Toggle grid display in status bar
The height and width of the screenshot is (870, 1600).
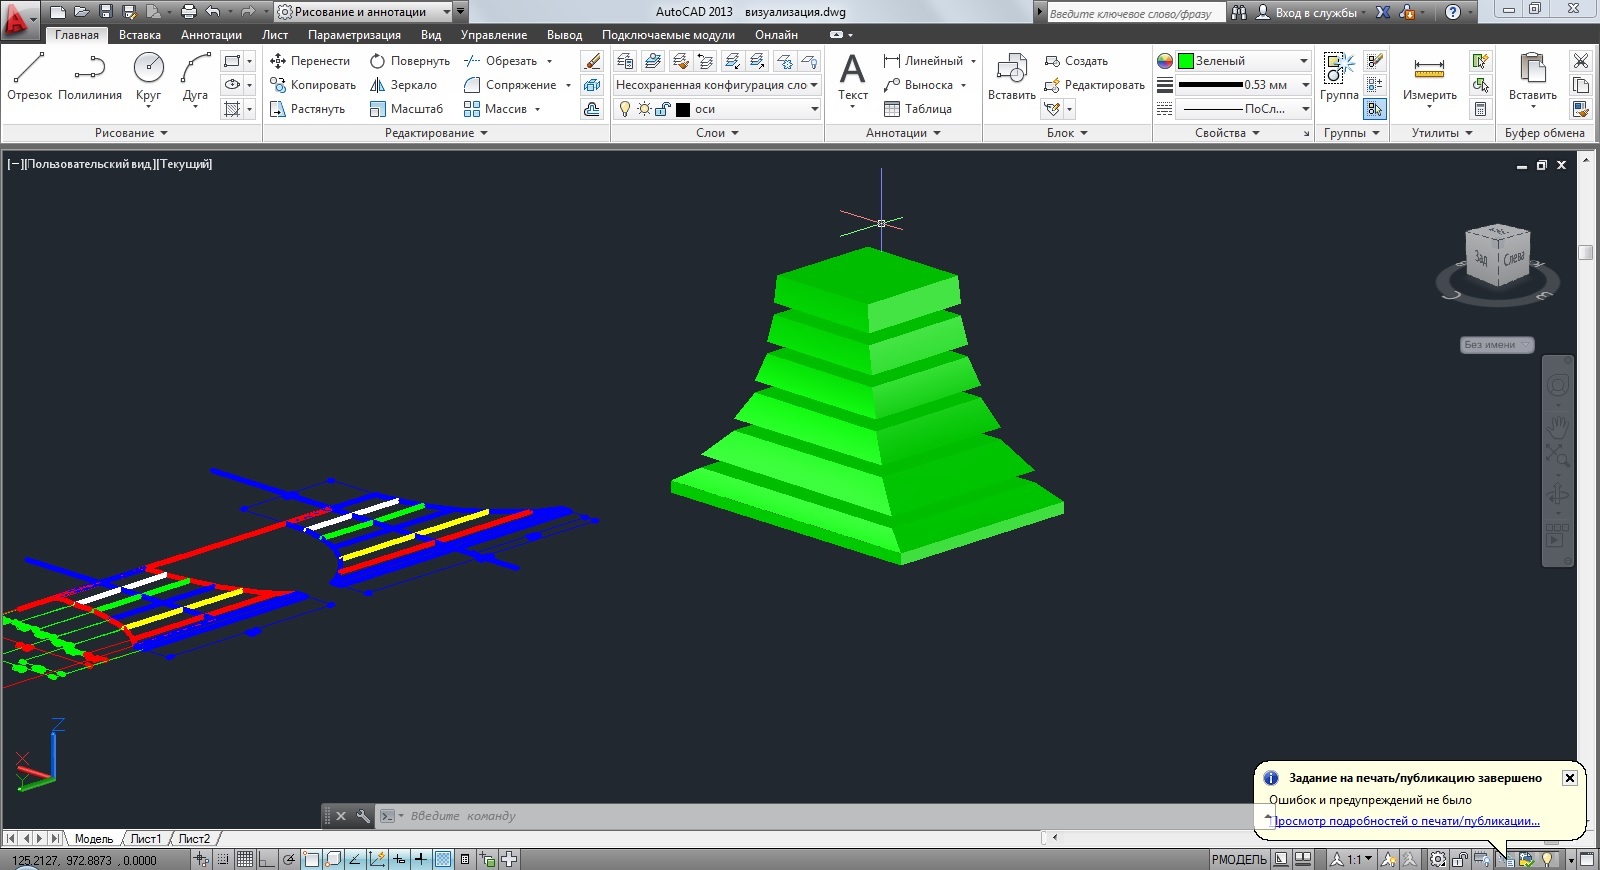pos(244,859)
